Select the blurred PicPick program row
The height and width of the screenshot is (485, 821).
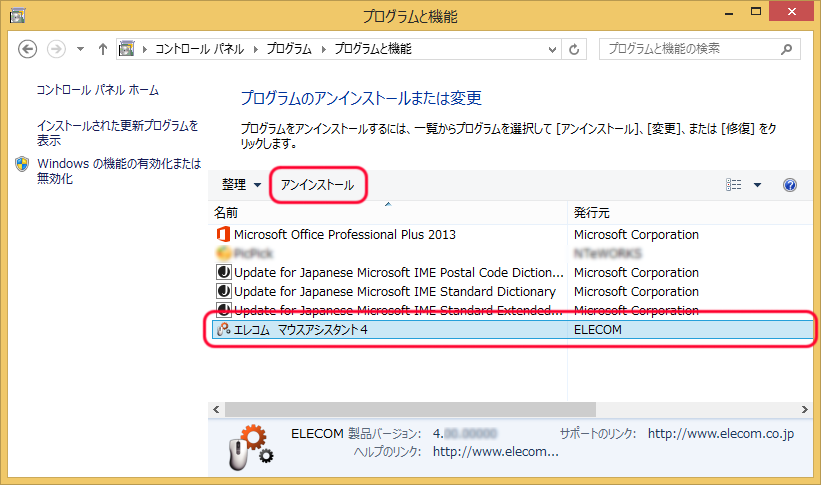point(511,253)
